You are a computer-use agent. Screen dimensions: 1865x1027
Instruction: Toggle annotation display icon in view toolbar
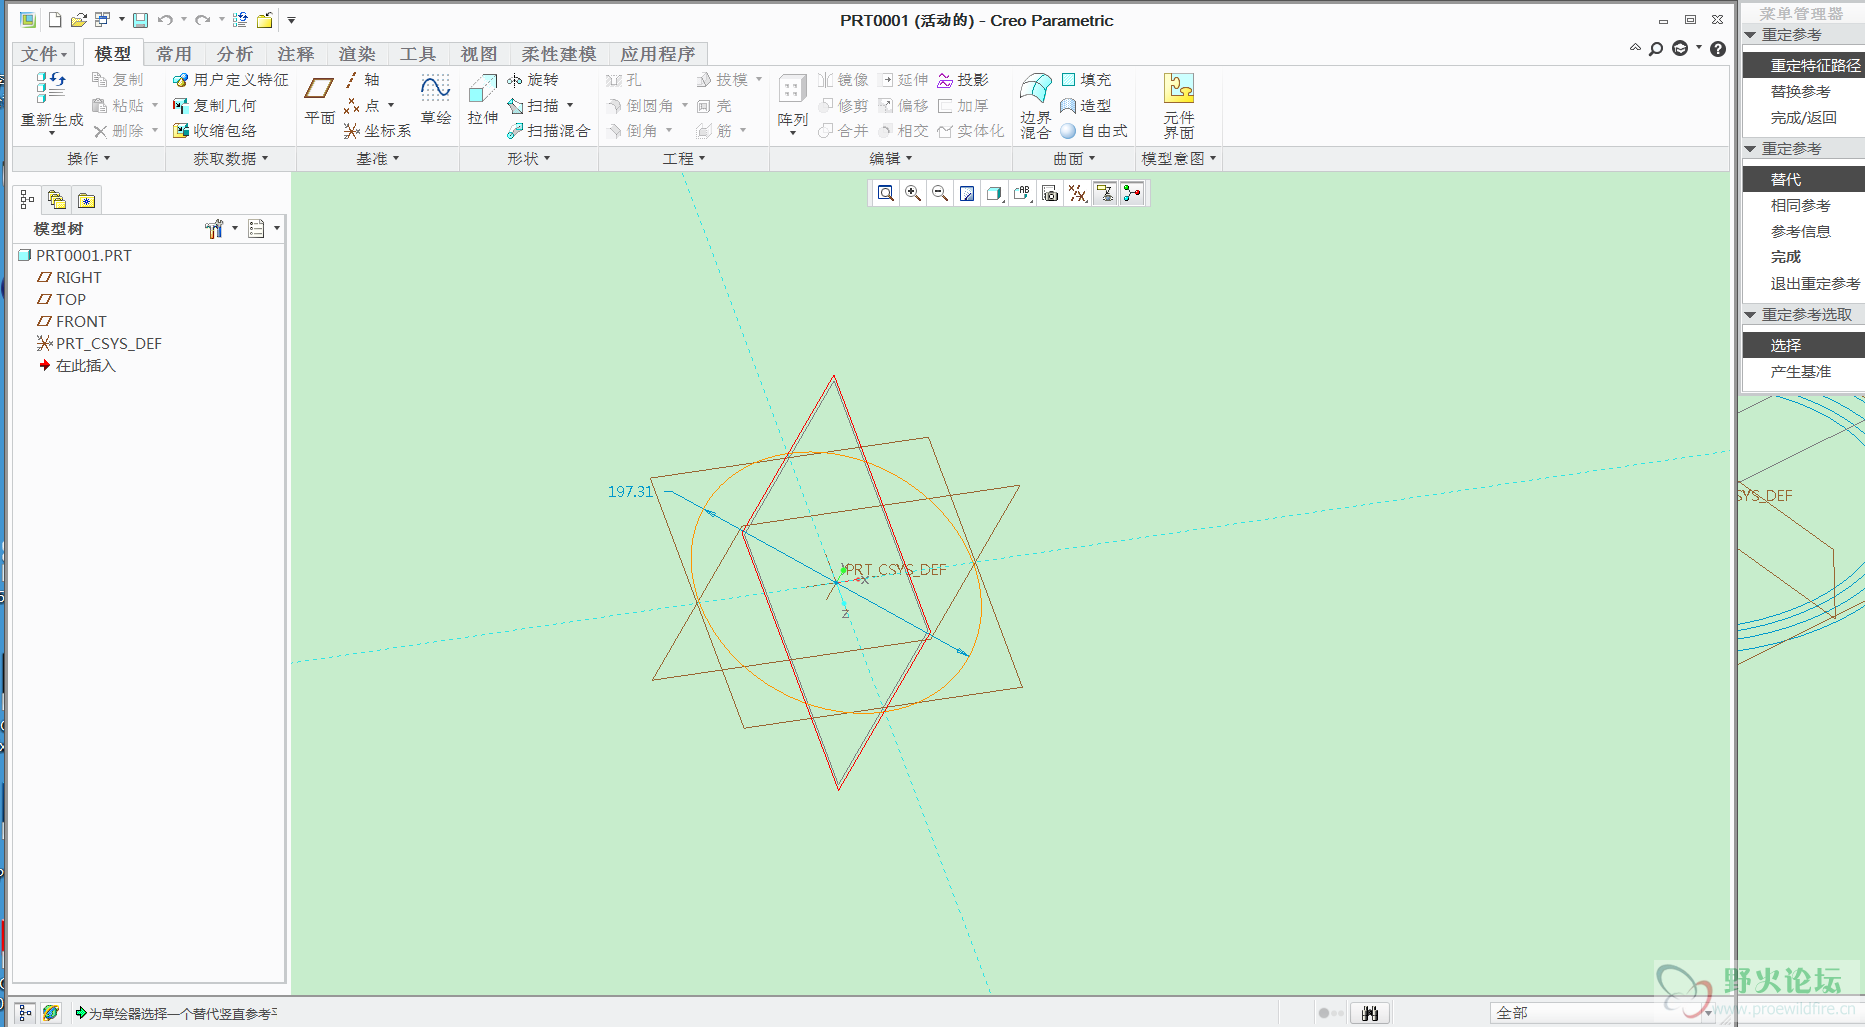(1105, 193)
